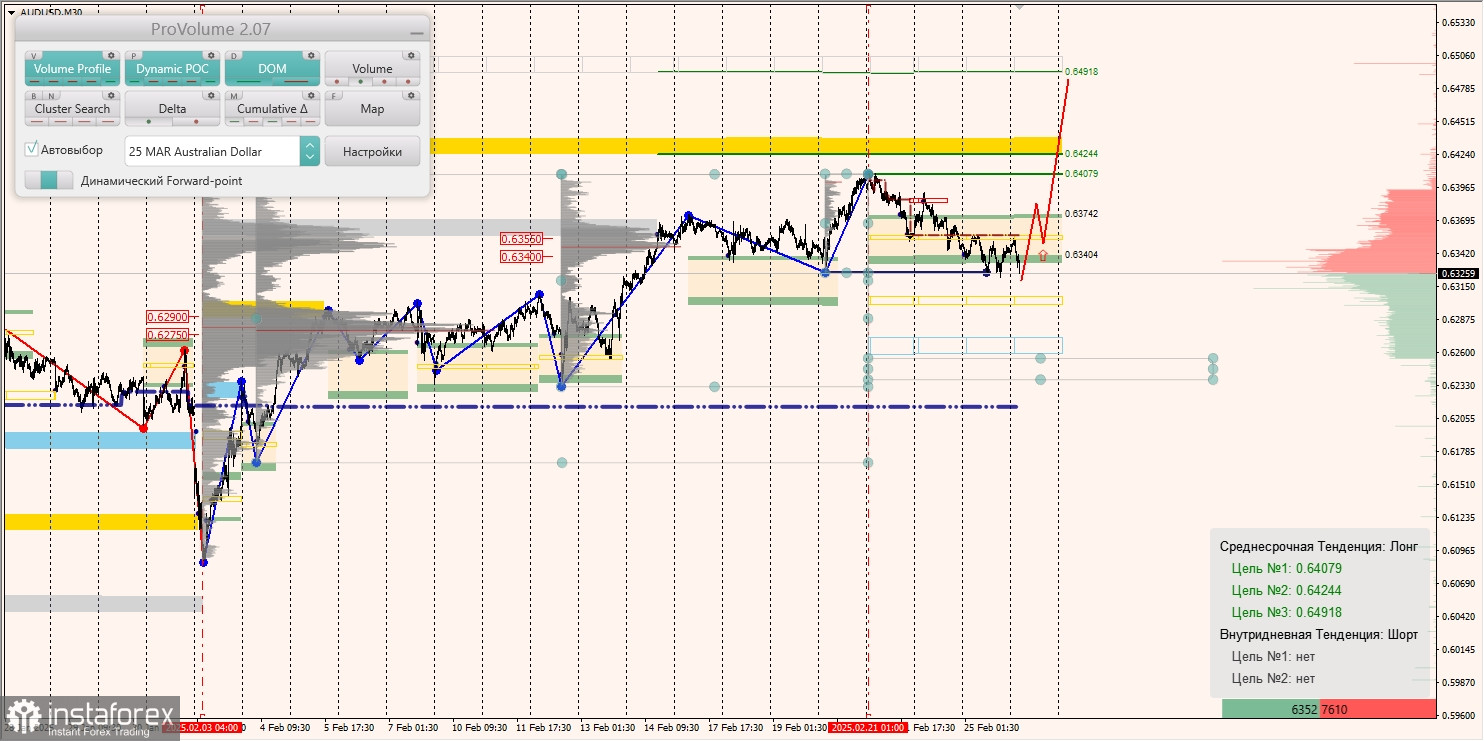Toggle the red dot under Delta

point(196,121)
